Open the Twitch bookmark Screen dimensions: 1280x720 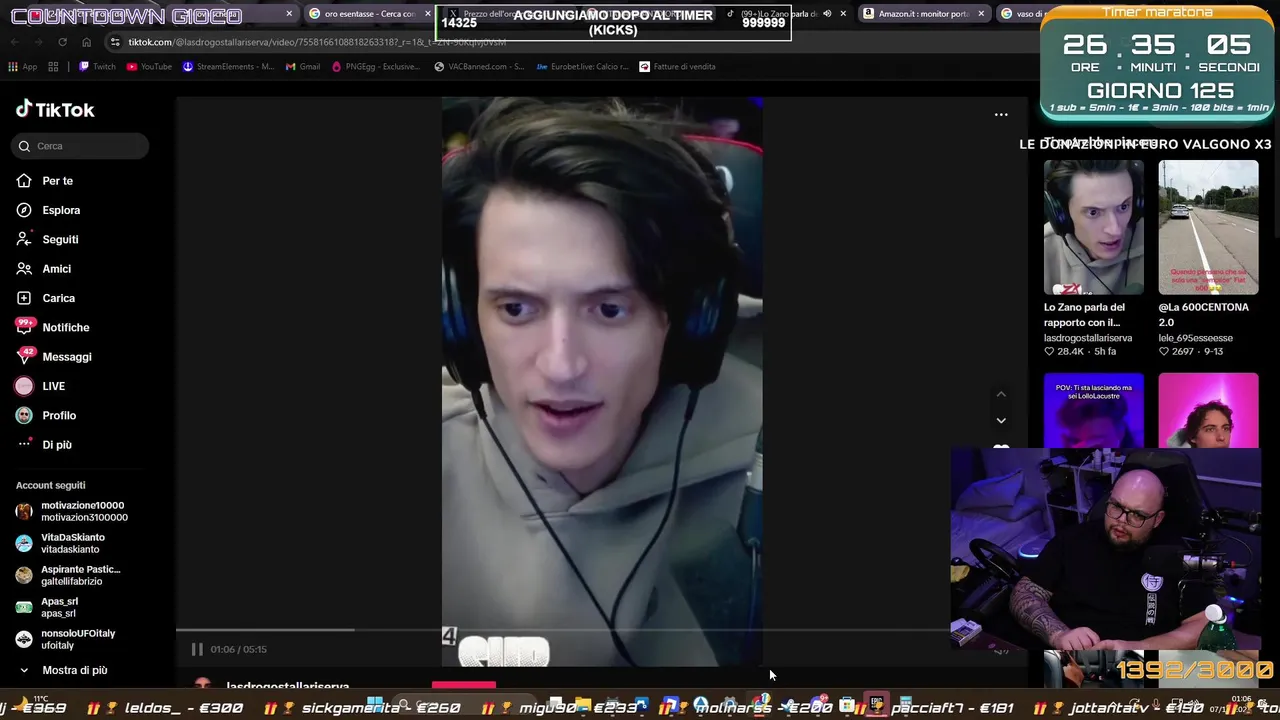coord(97,67)
